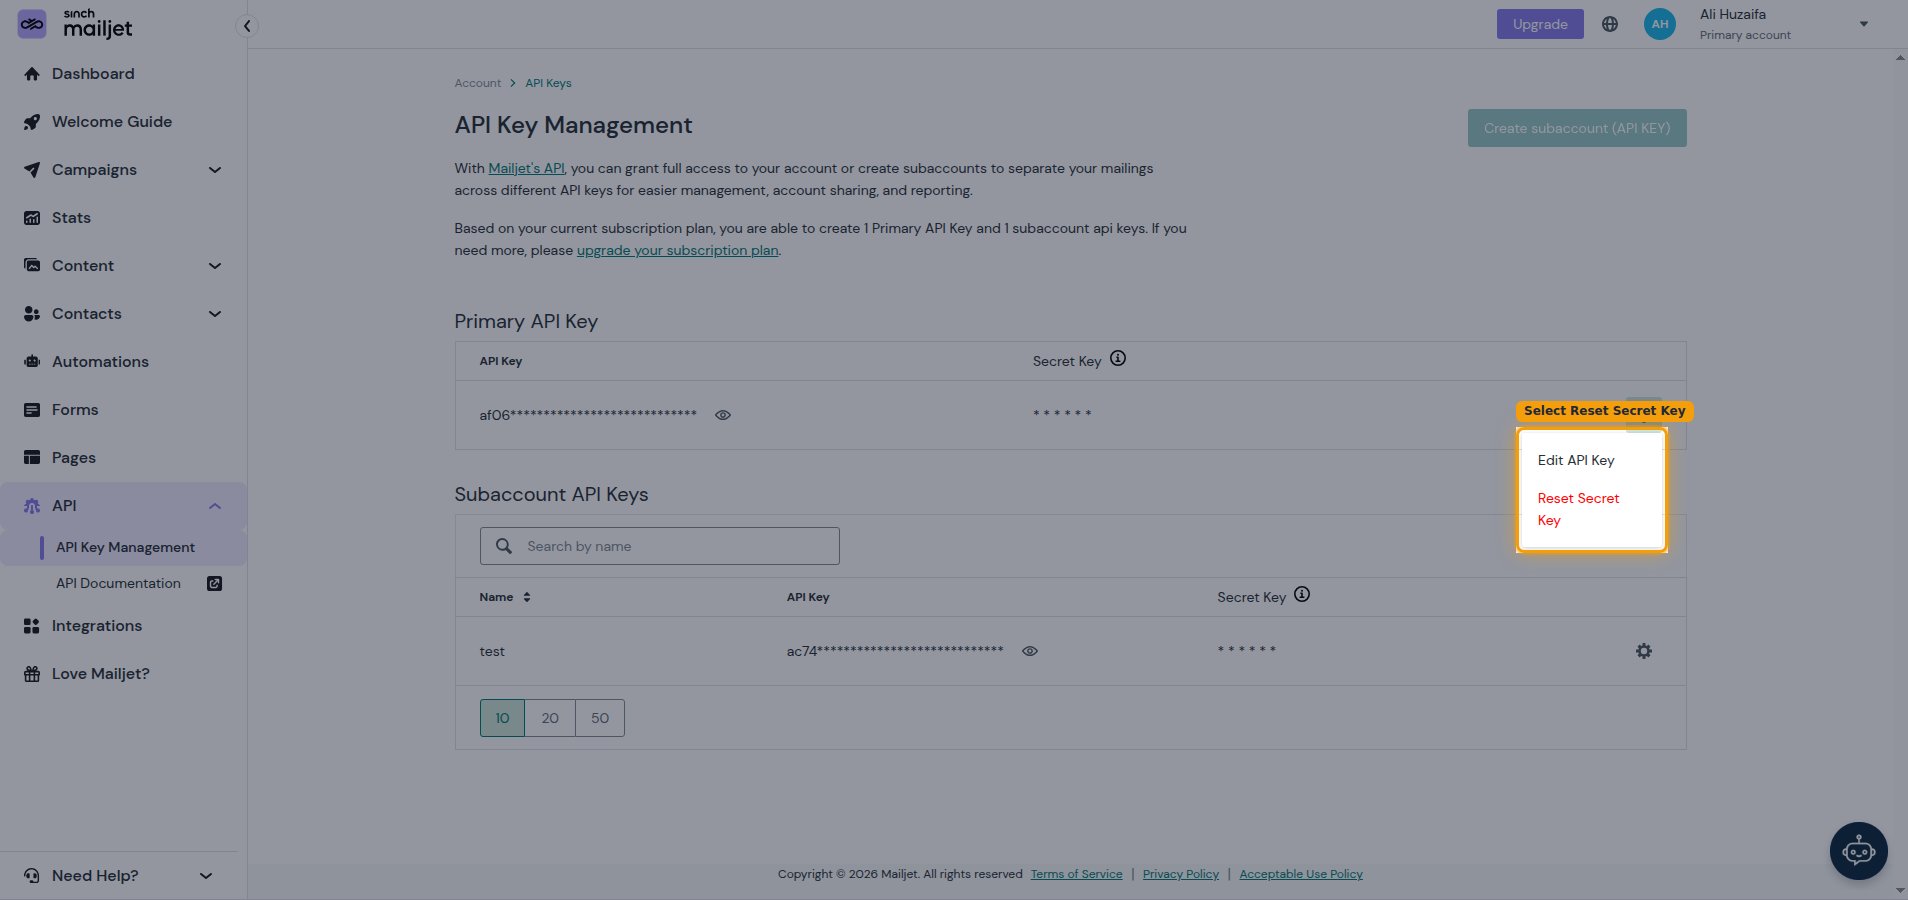This screenshot has width=1908, height=900.
Task: Click the Content images icon
Action: pos(32,266)
